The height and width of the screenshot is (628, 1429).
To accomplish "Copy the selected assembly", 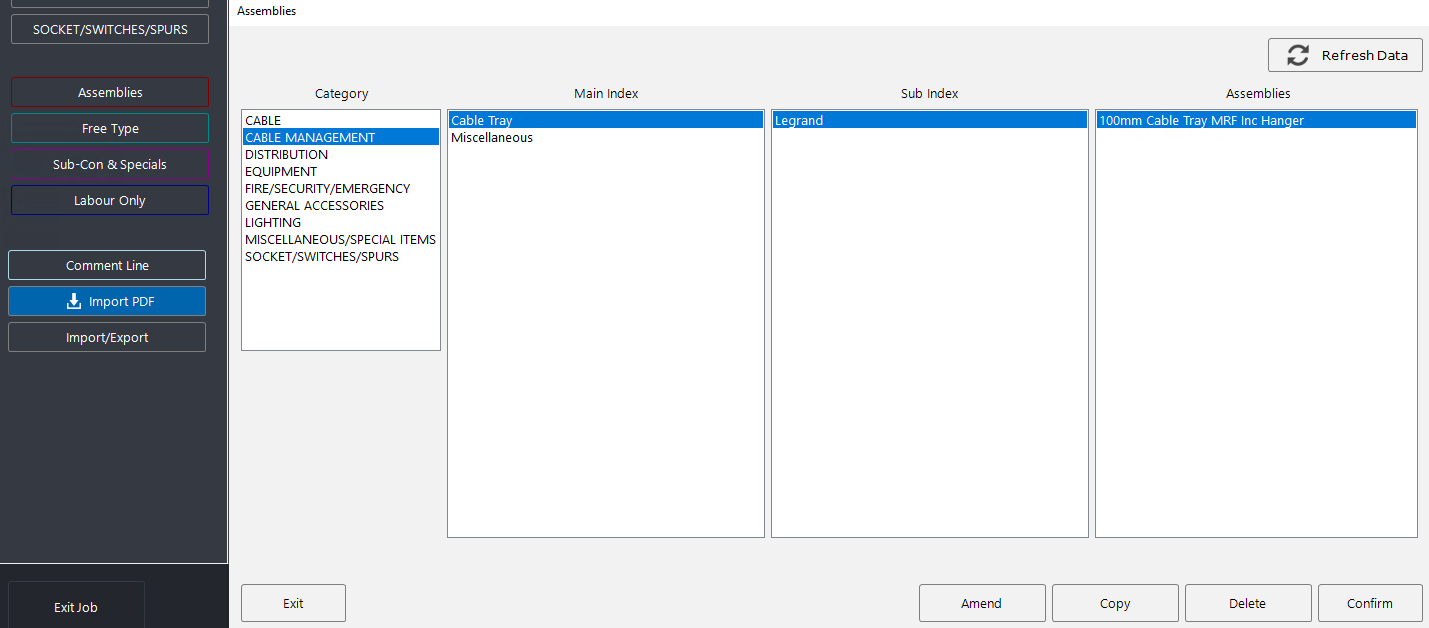I will 1115,603.
